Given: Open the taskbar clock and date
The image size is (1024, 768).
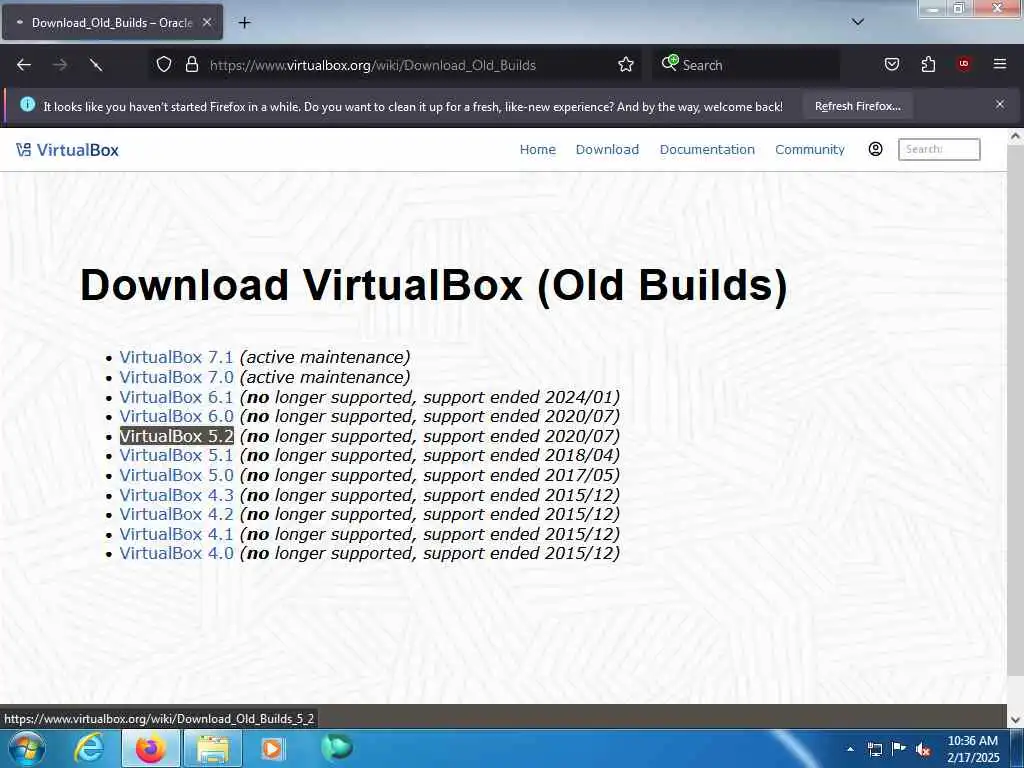Looking at the screenshot, I should 973,749.
